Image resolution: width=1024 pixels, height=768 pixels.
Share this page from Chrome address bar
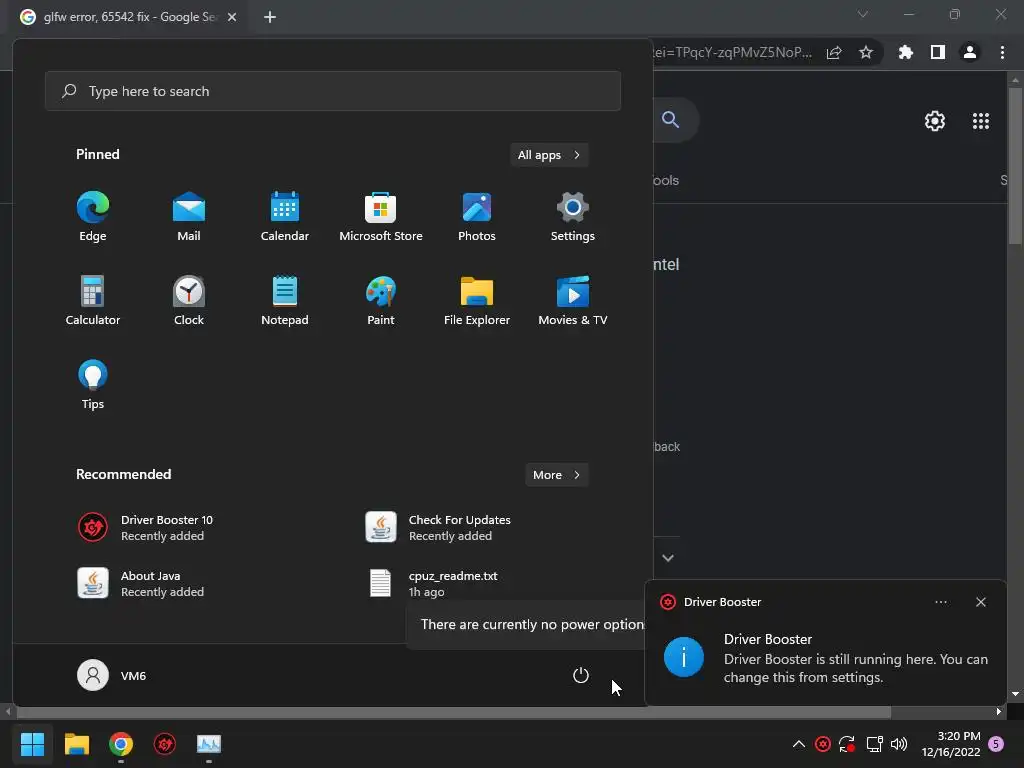tap(834, 52)
